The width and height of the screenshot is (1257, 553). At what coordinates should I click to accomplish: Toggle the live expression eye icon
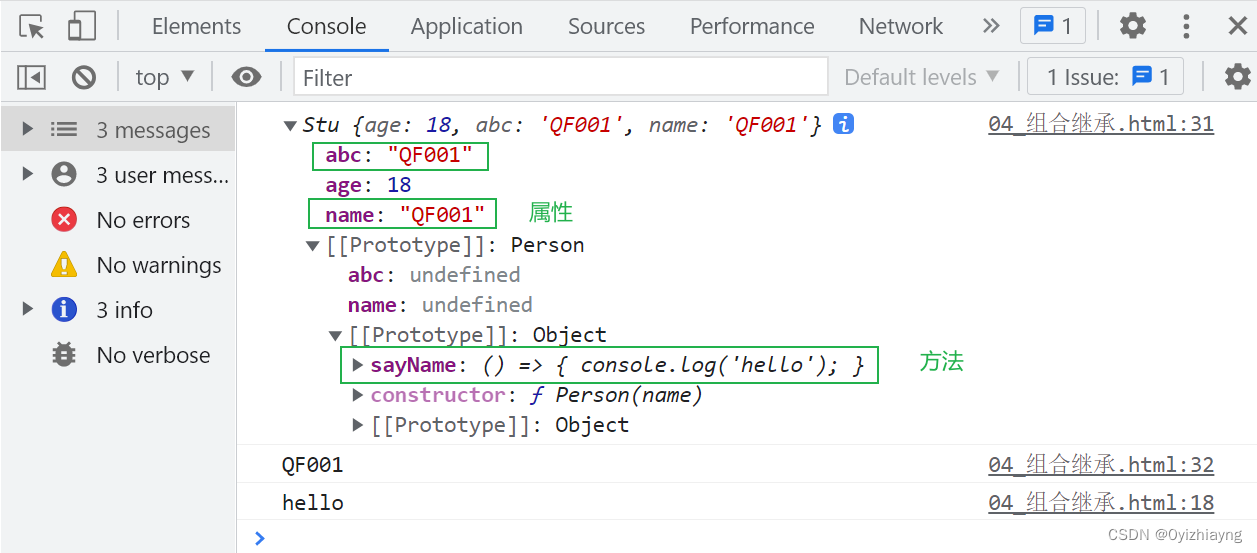pyautogui.click(x=246, y=77)
